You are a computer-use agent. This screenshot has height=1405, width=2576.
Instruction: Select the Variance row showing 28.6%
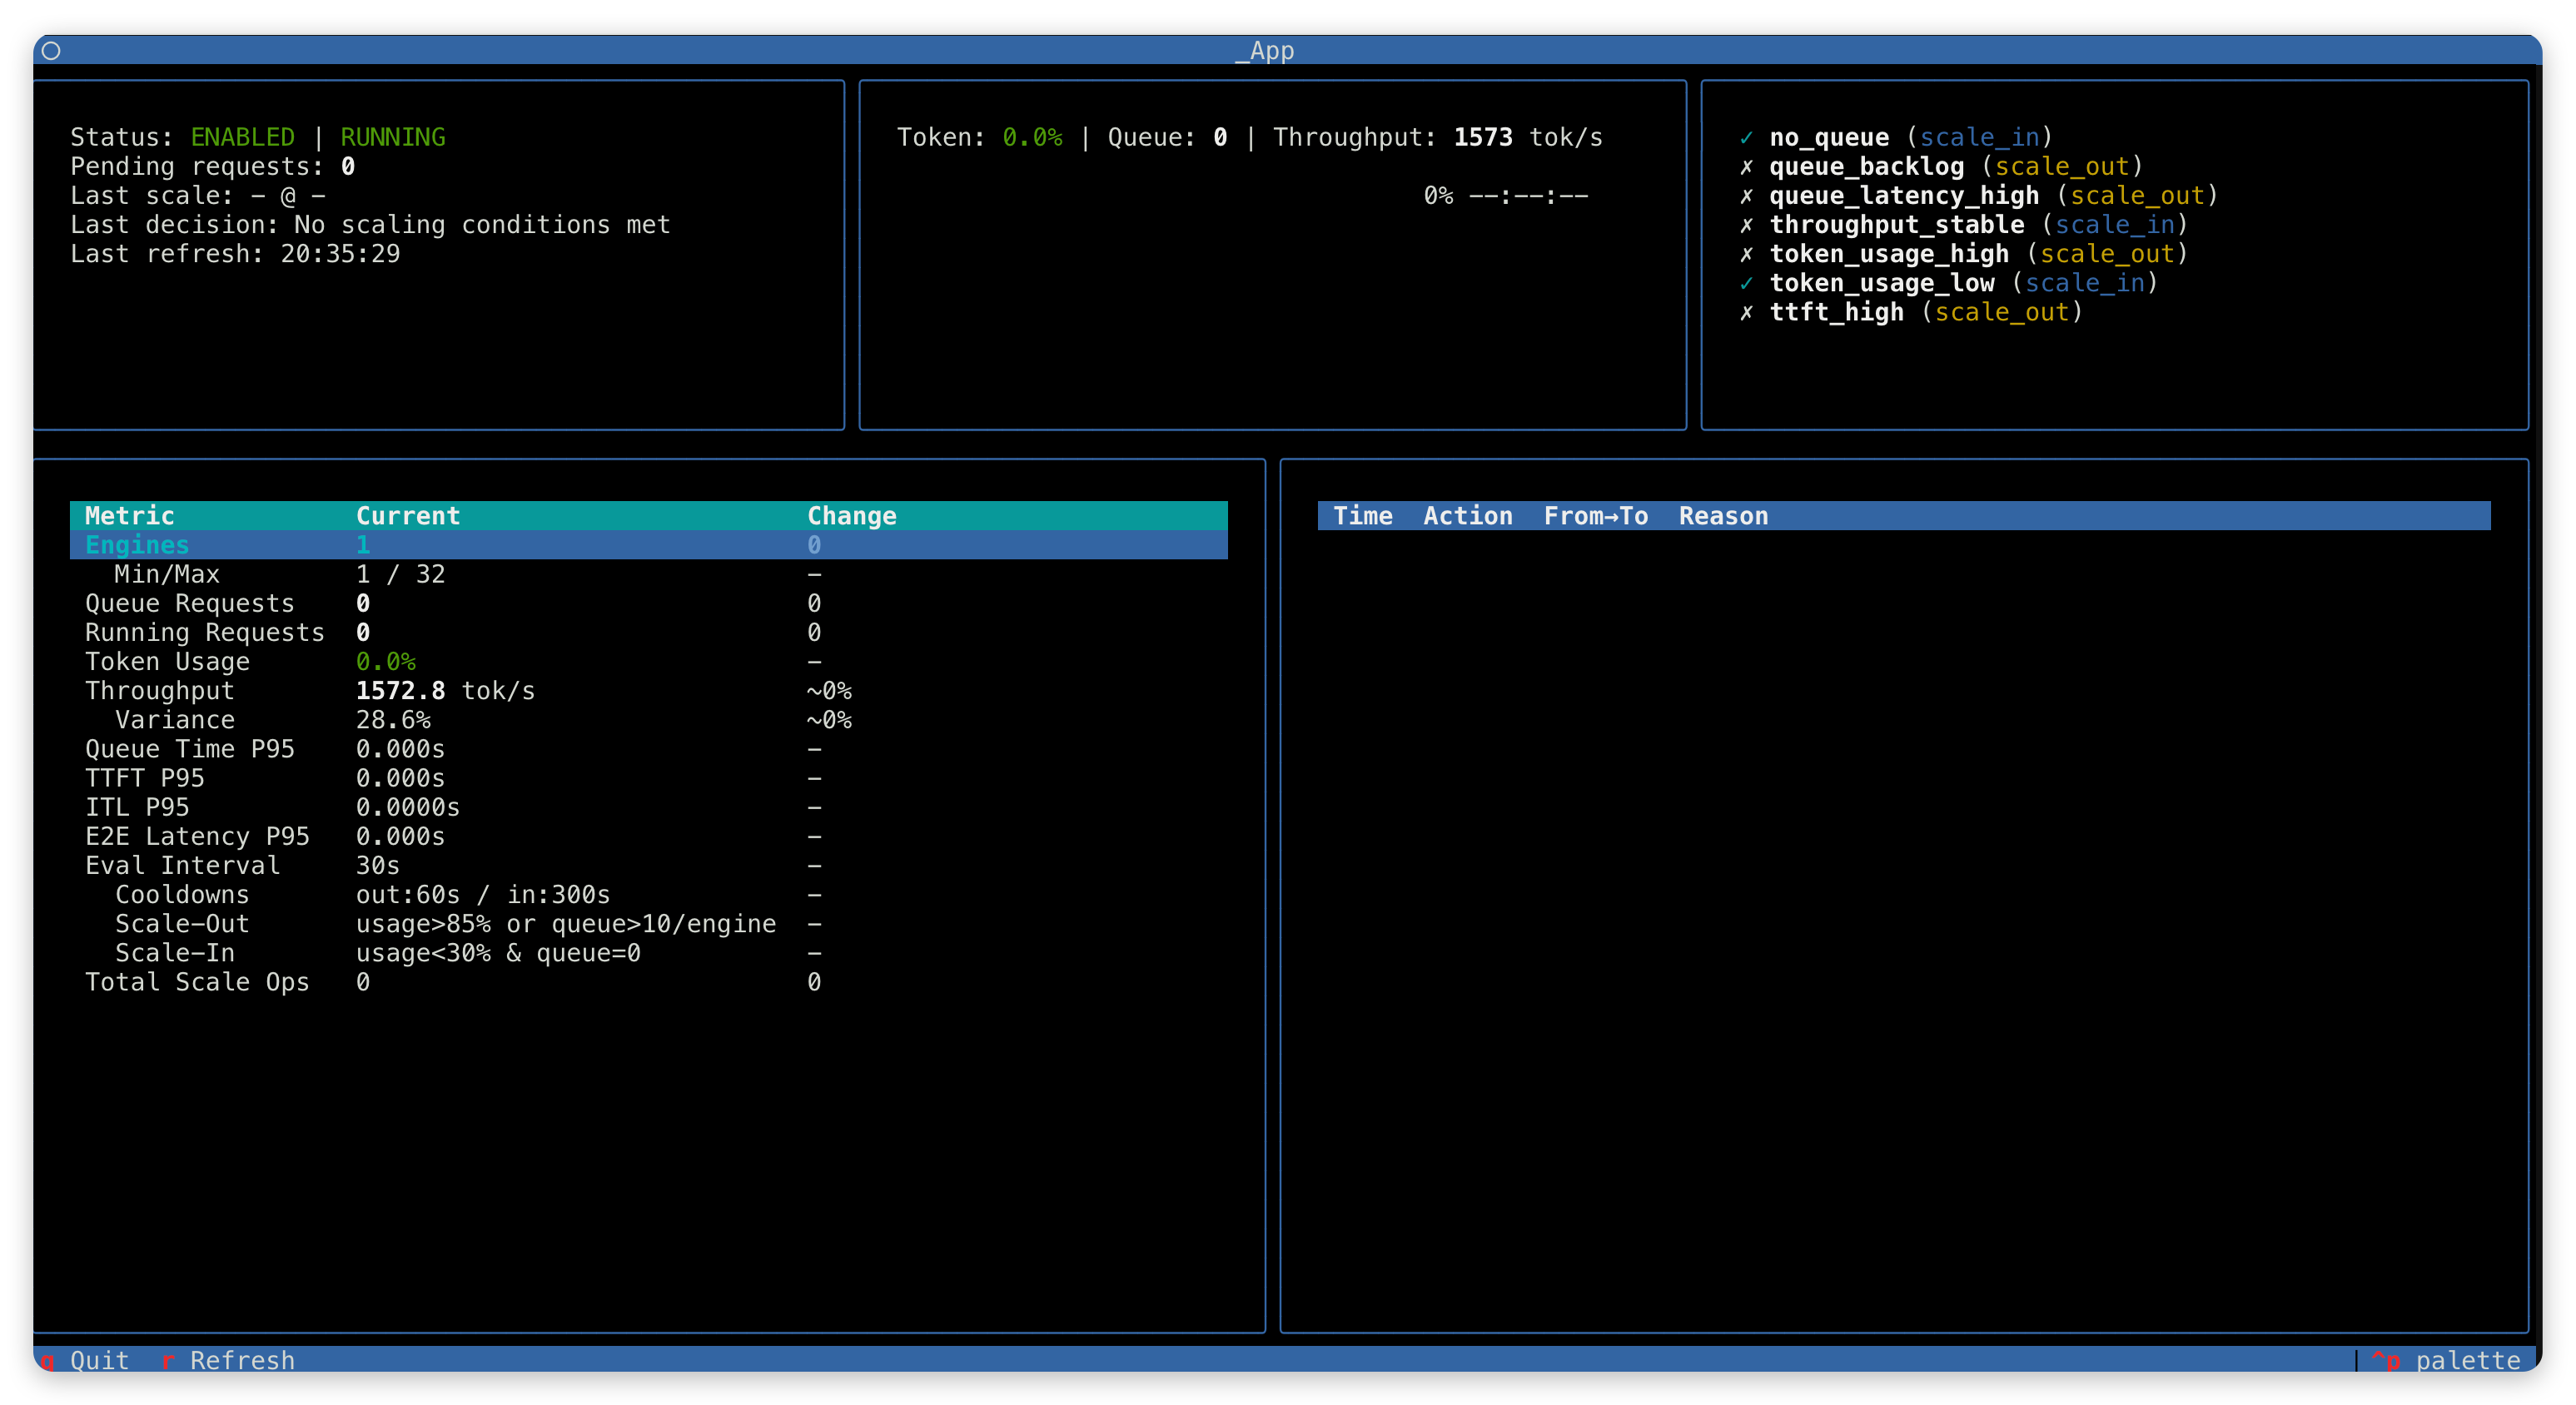point(648,719)
